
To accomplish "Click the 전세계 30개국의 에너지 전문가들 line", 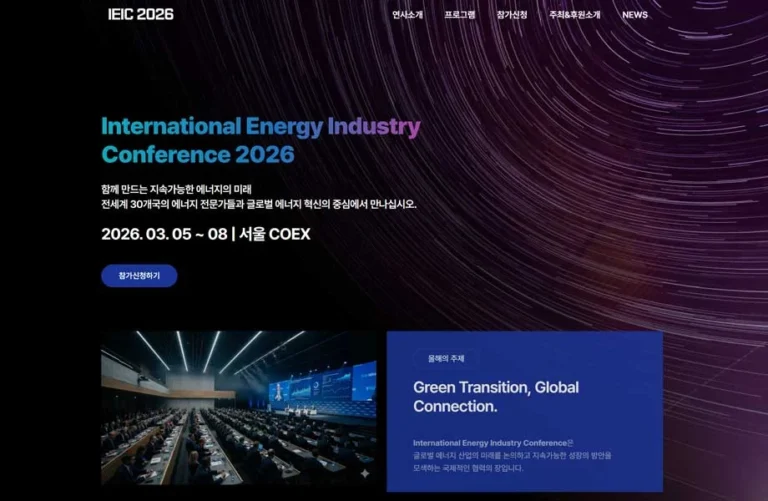I will [x=259, y=204].
